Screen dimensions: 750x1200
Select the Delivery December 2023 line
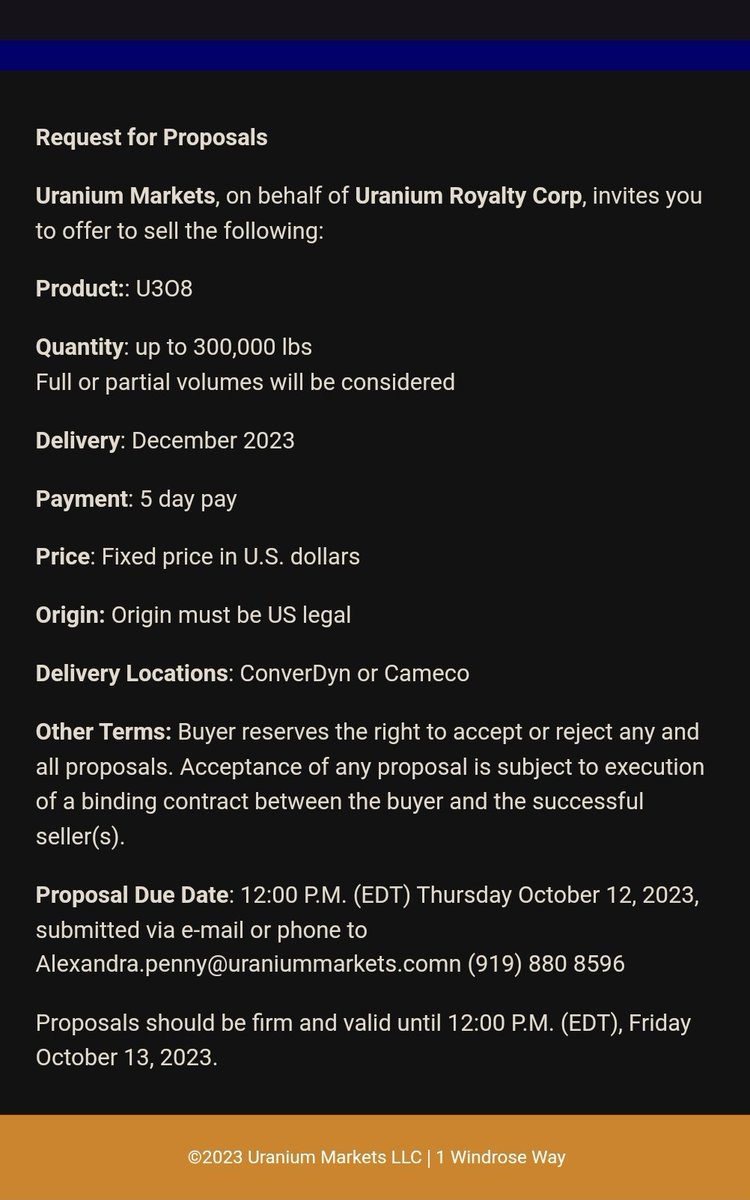tap(165, 440)
